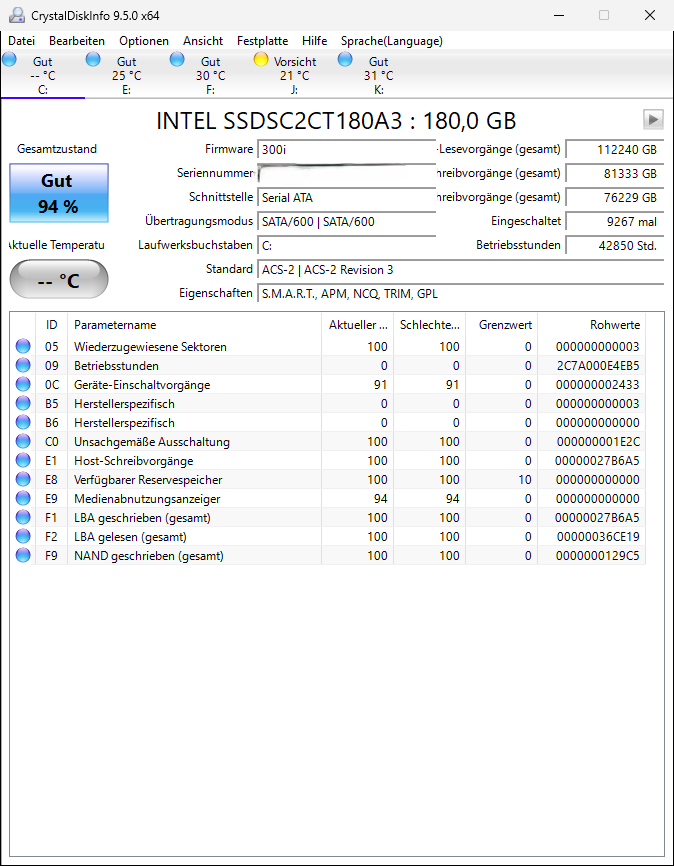Open the Sprache(Language) menu
The height and width of the screenshot is (866, 674).
(x=391, y=41)
